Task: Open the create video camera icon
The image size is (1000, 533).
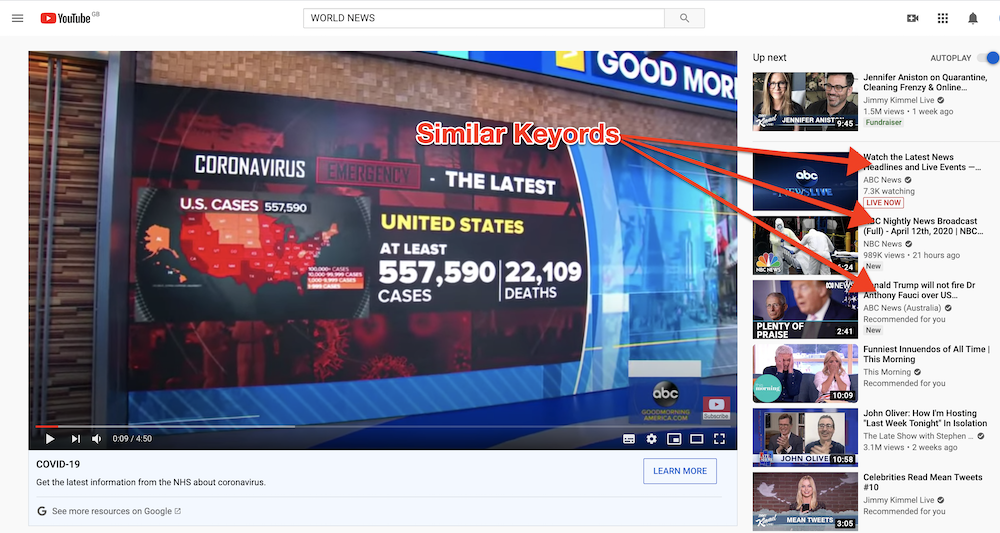Action: (x=913, y=18)
